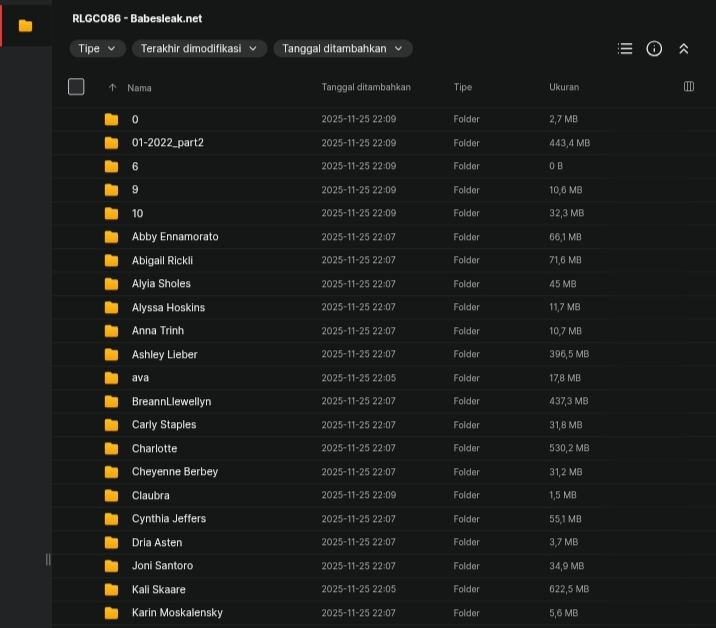The height and width of the screenshot is (628, 716).
Task: Switch to list view layout icon
Action: click(625, 48)
